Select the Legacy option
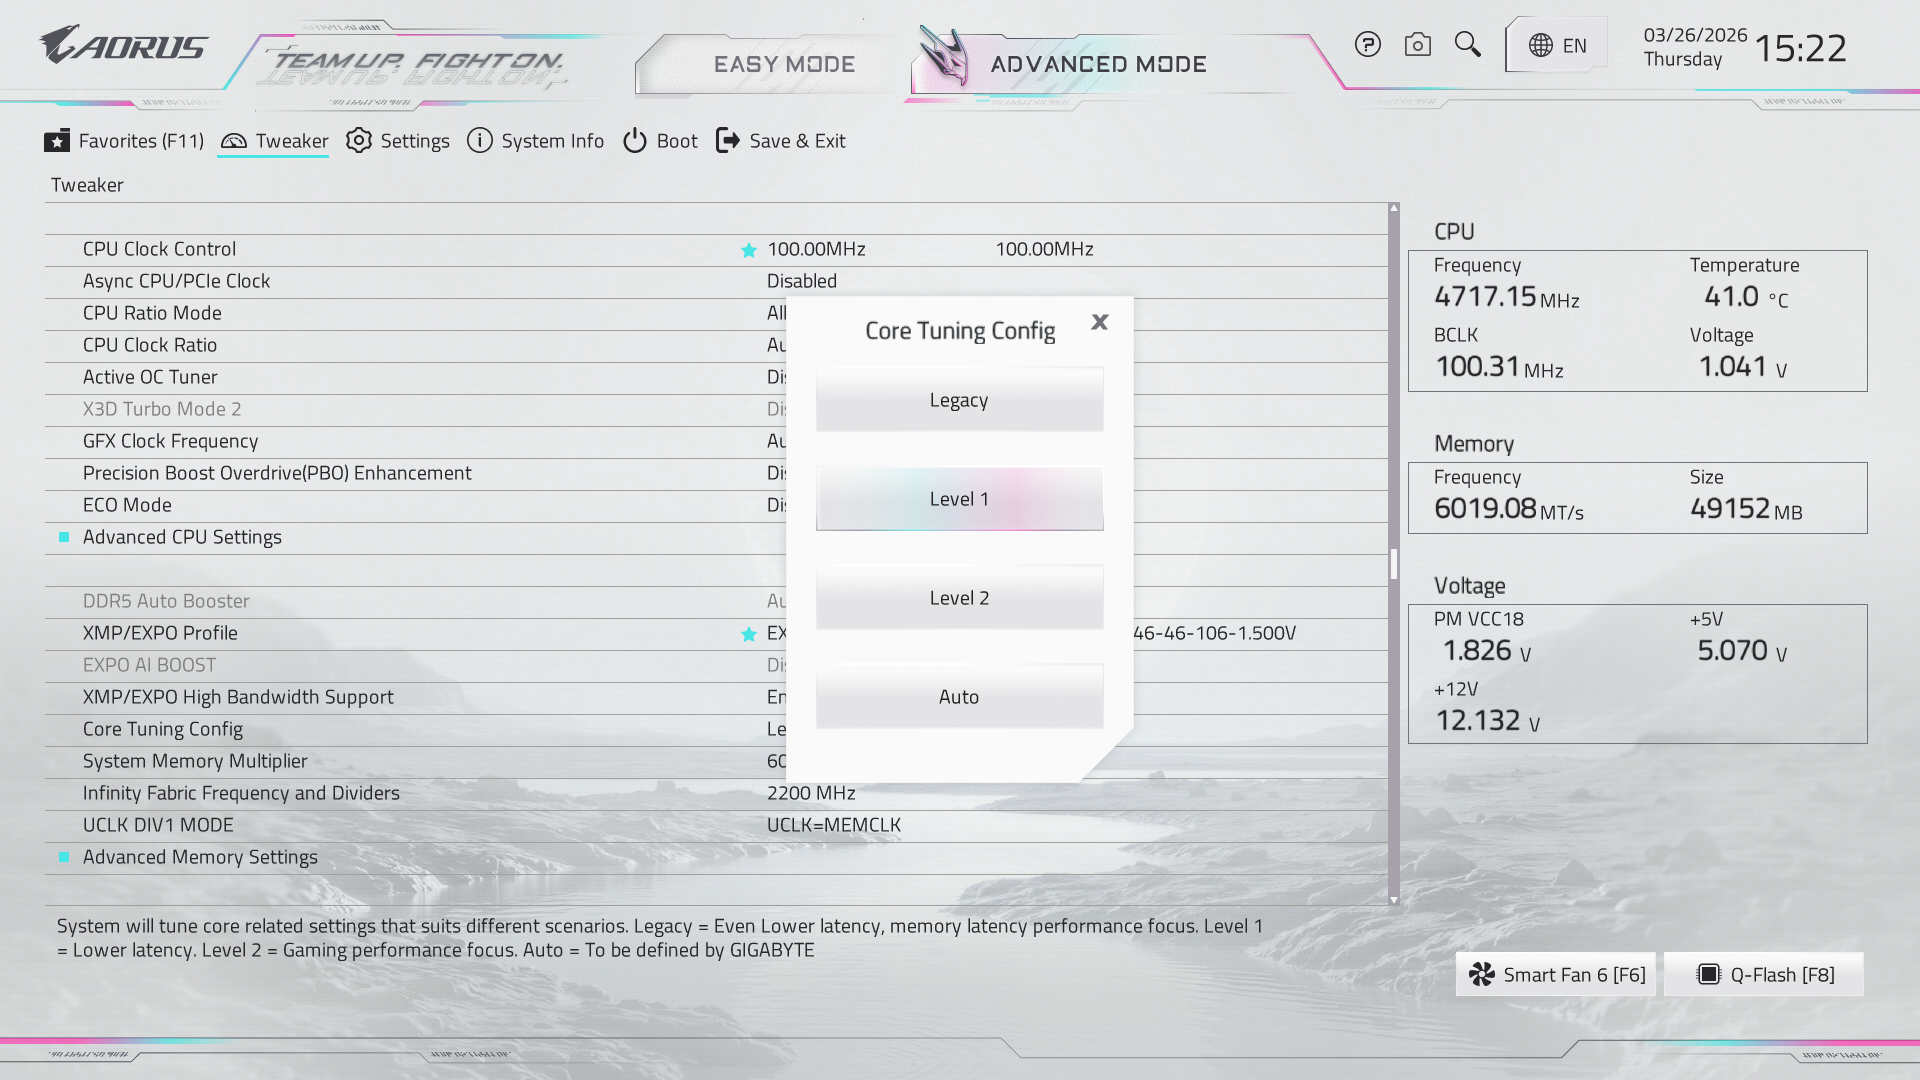The image size is (1920, 1080). tap(959, 400)
